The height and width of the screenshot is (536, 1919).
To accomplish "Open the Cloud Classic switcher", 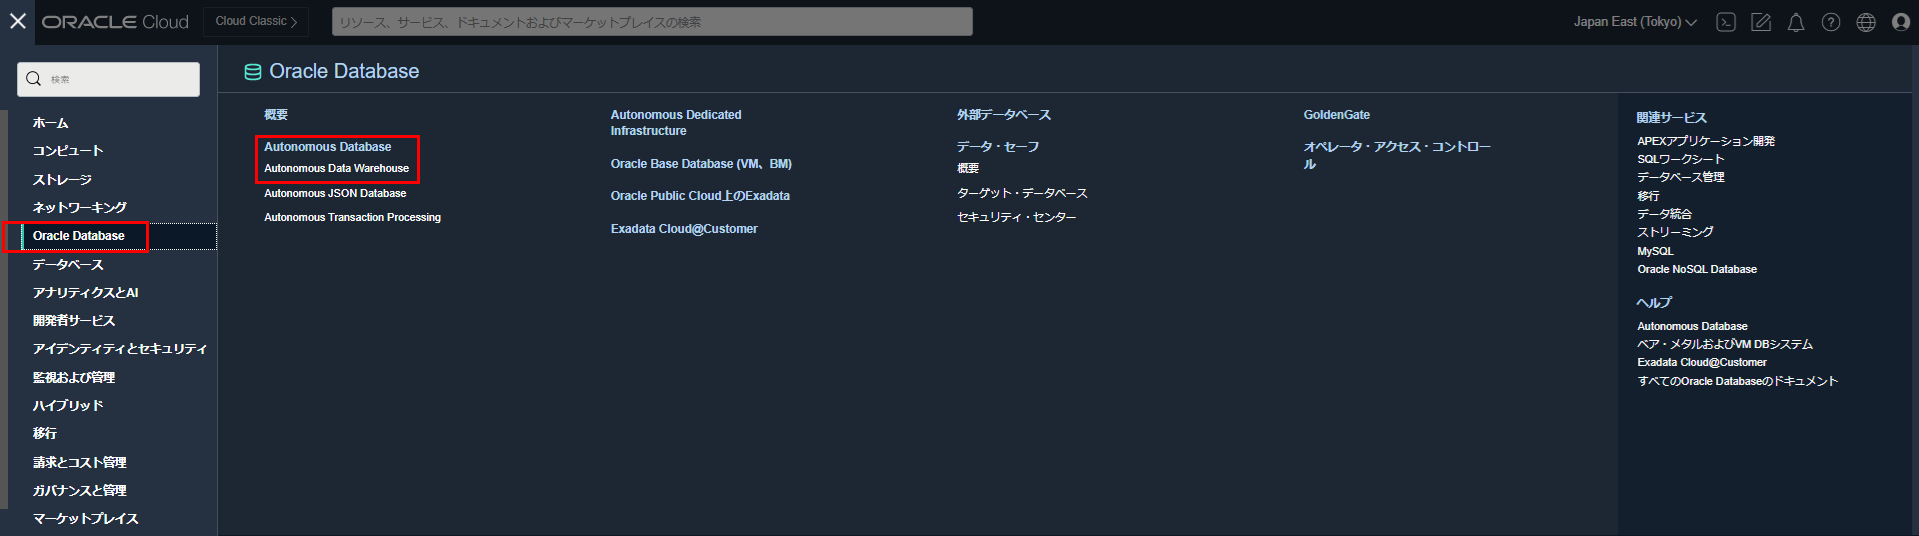I will pos(256,21).
